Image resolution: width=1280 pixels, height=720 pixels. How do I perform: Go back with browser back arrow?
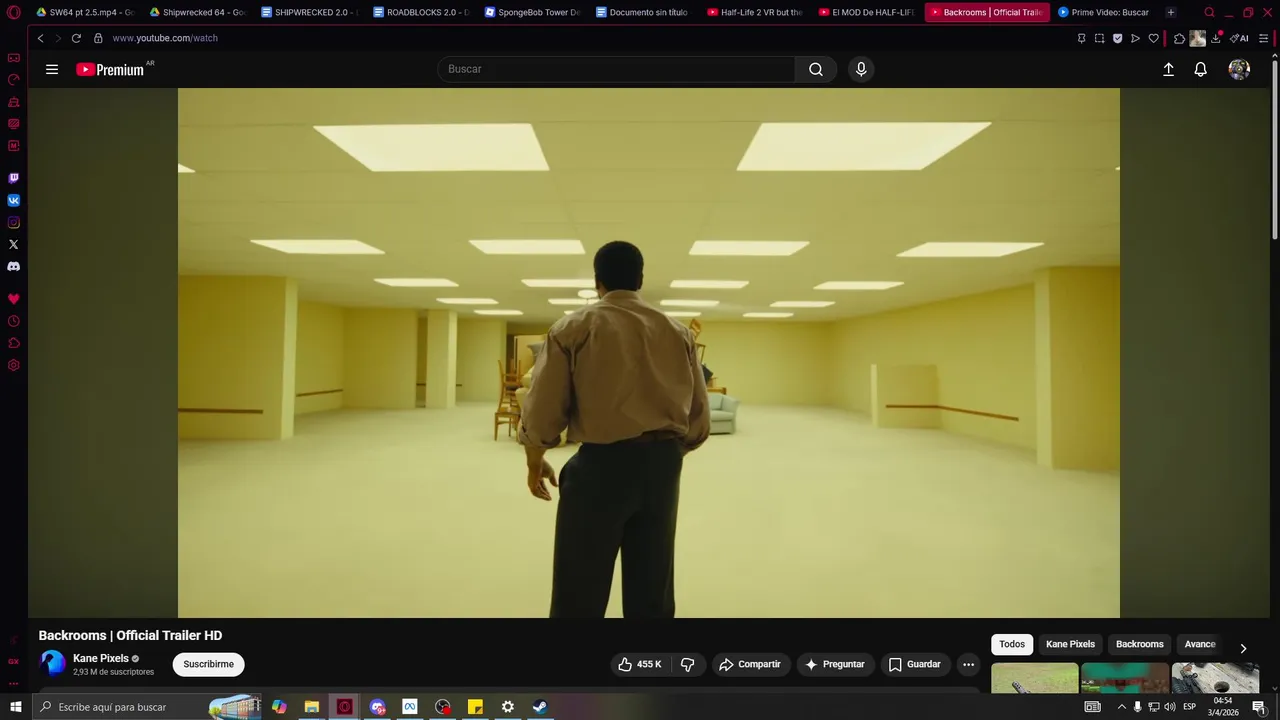point(40,38)
